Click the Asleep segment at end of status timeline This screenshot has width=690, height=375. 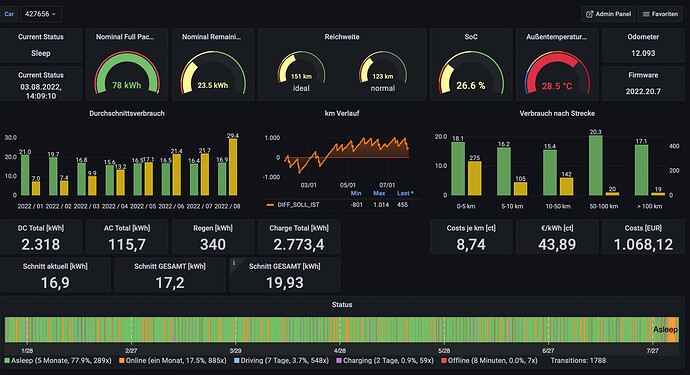(x=665, y=330)
